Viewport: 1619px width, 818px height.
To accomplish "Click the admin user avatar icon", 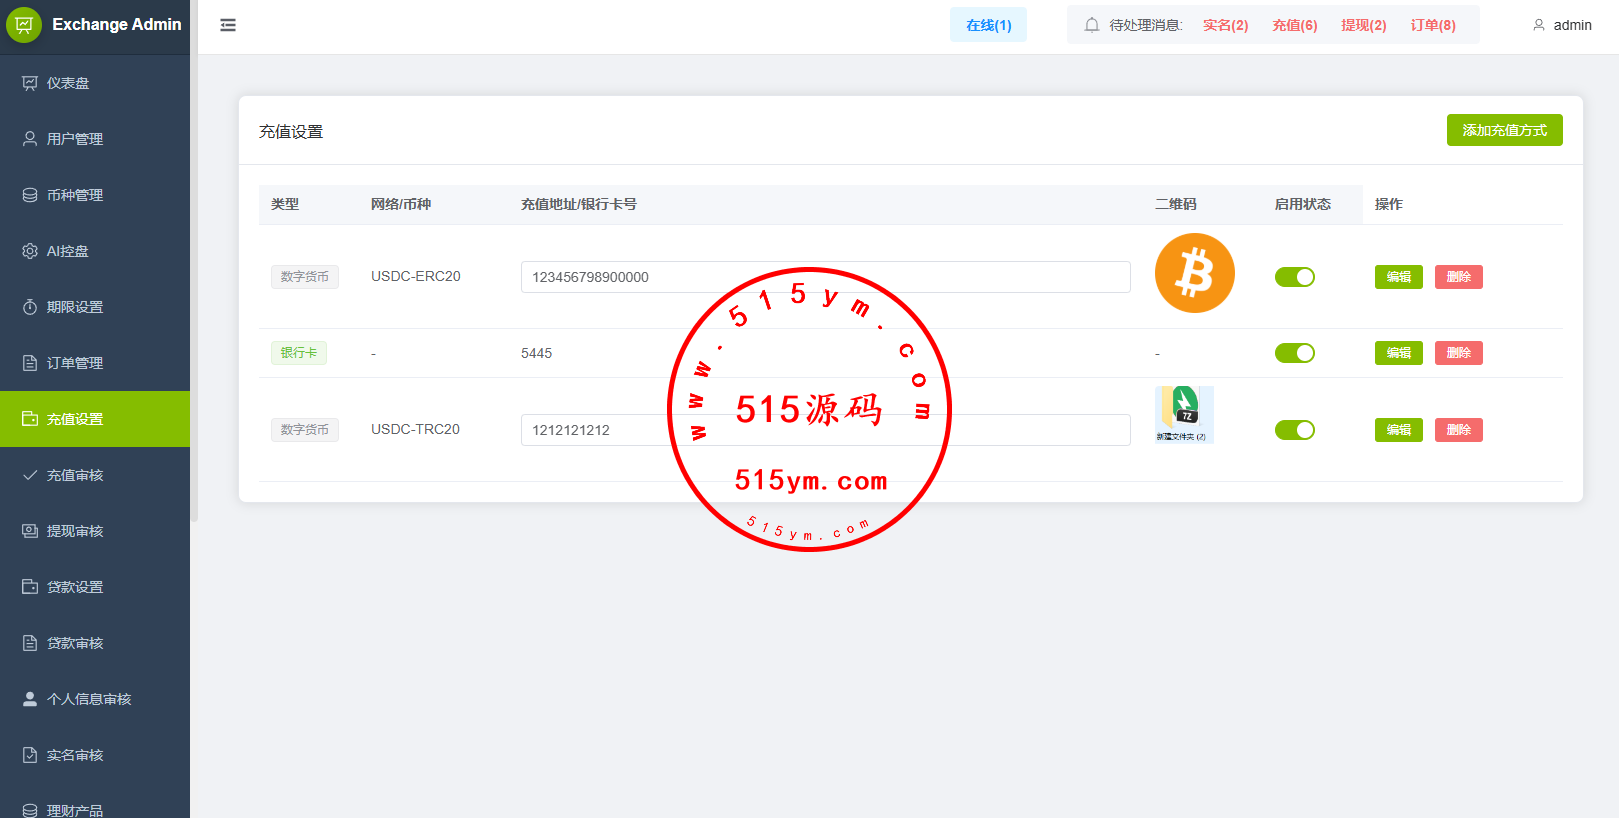I will (1539, 25).
